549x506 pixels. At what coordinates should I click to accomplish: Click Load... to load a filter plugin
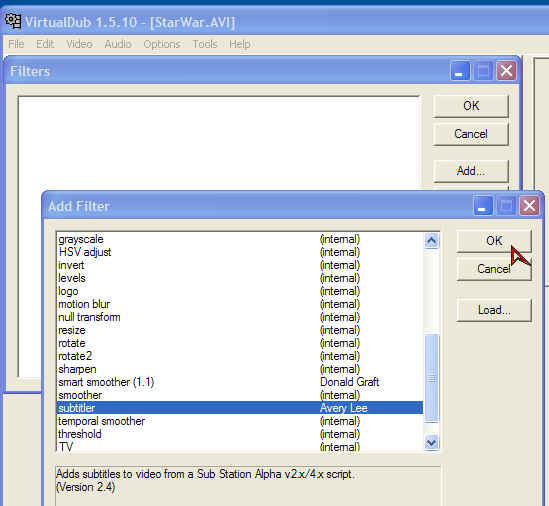[x=494, y=310]
